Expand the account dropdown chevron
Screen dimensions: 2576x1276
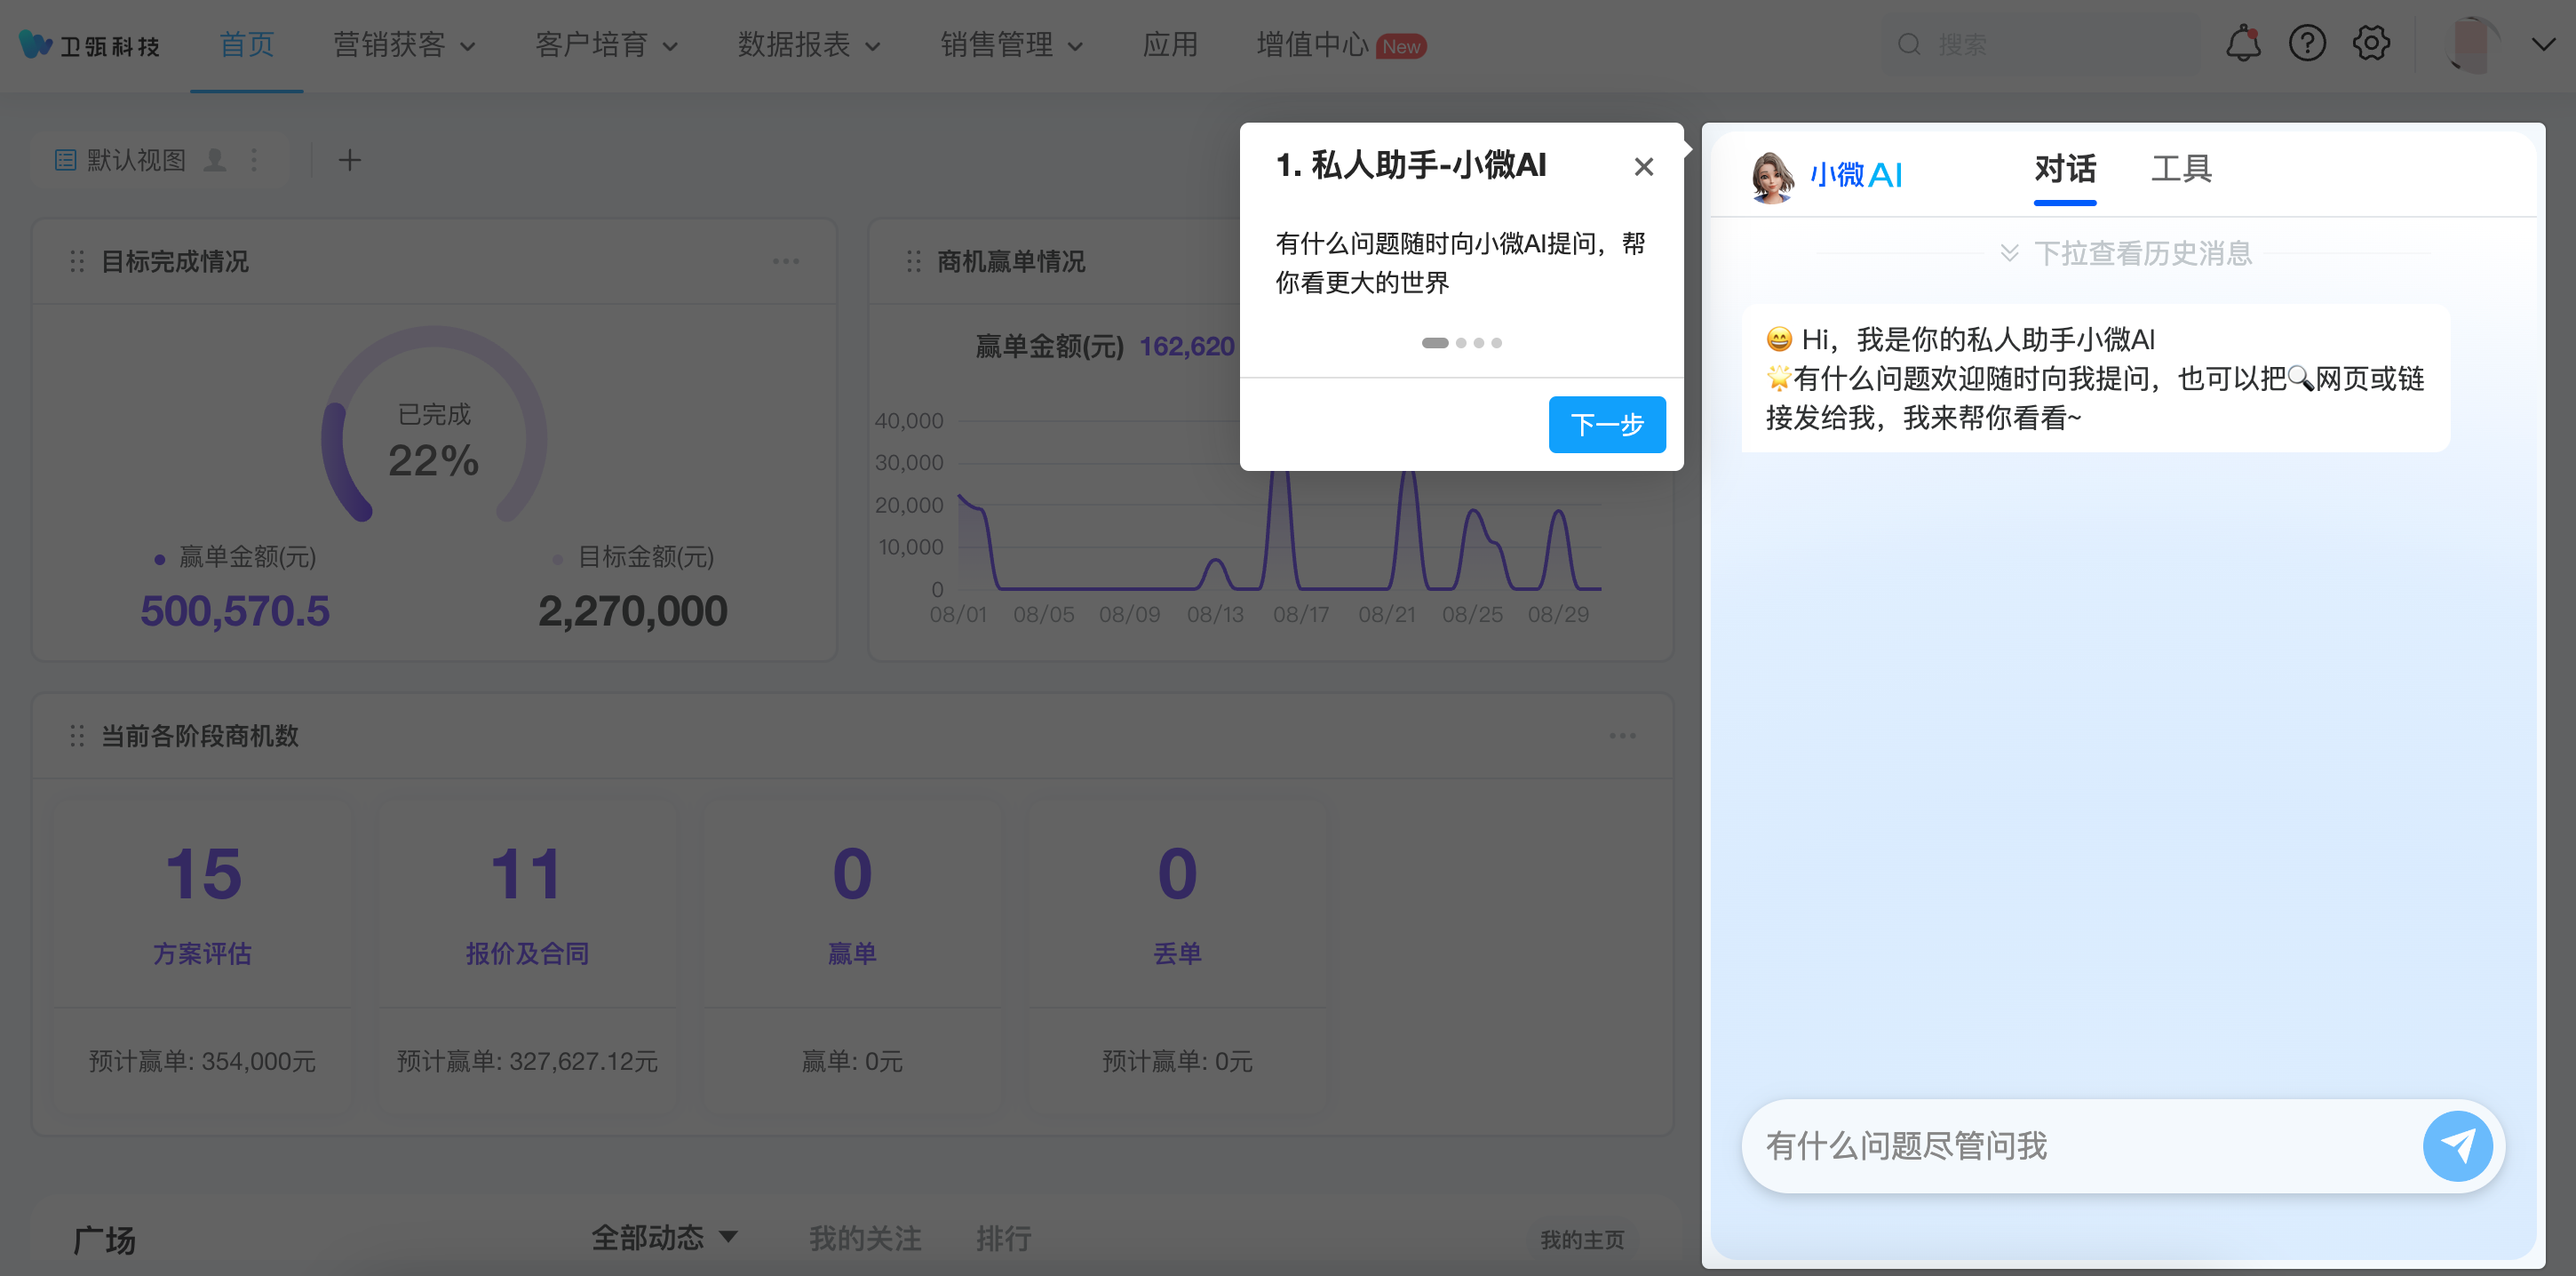point(2544,44)
